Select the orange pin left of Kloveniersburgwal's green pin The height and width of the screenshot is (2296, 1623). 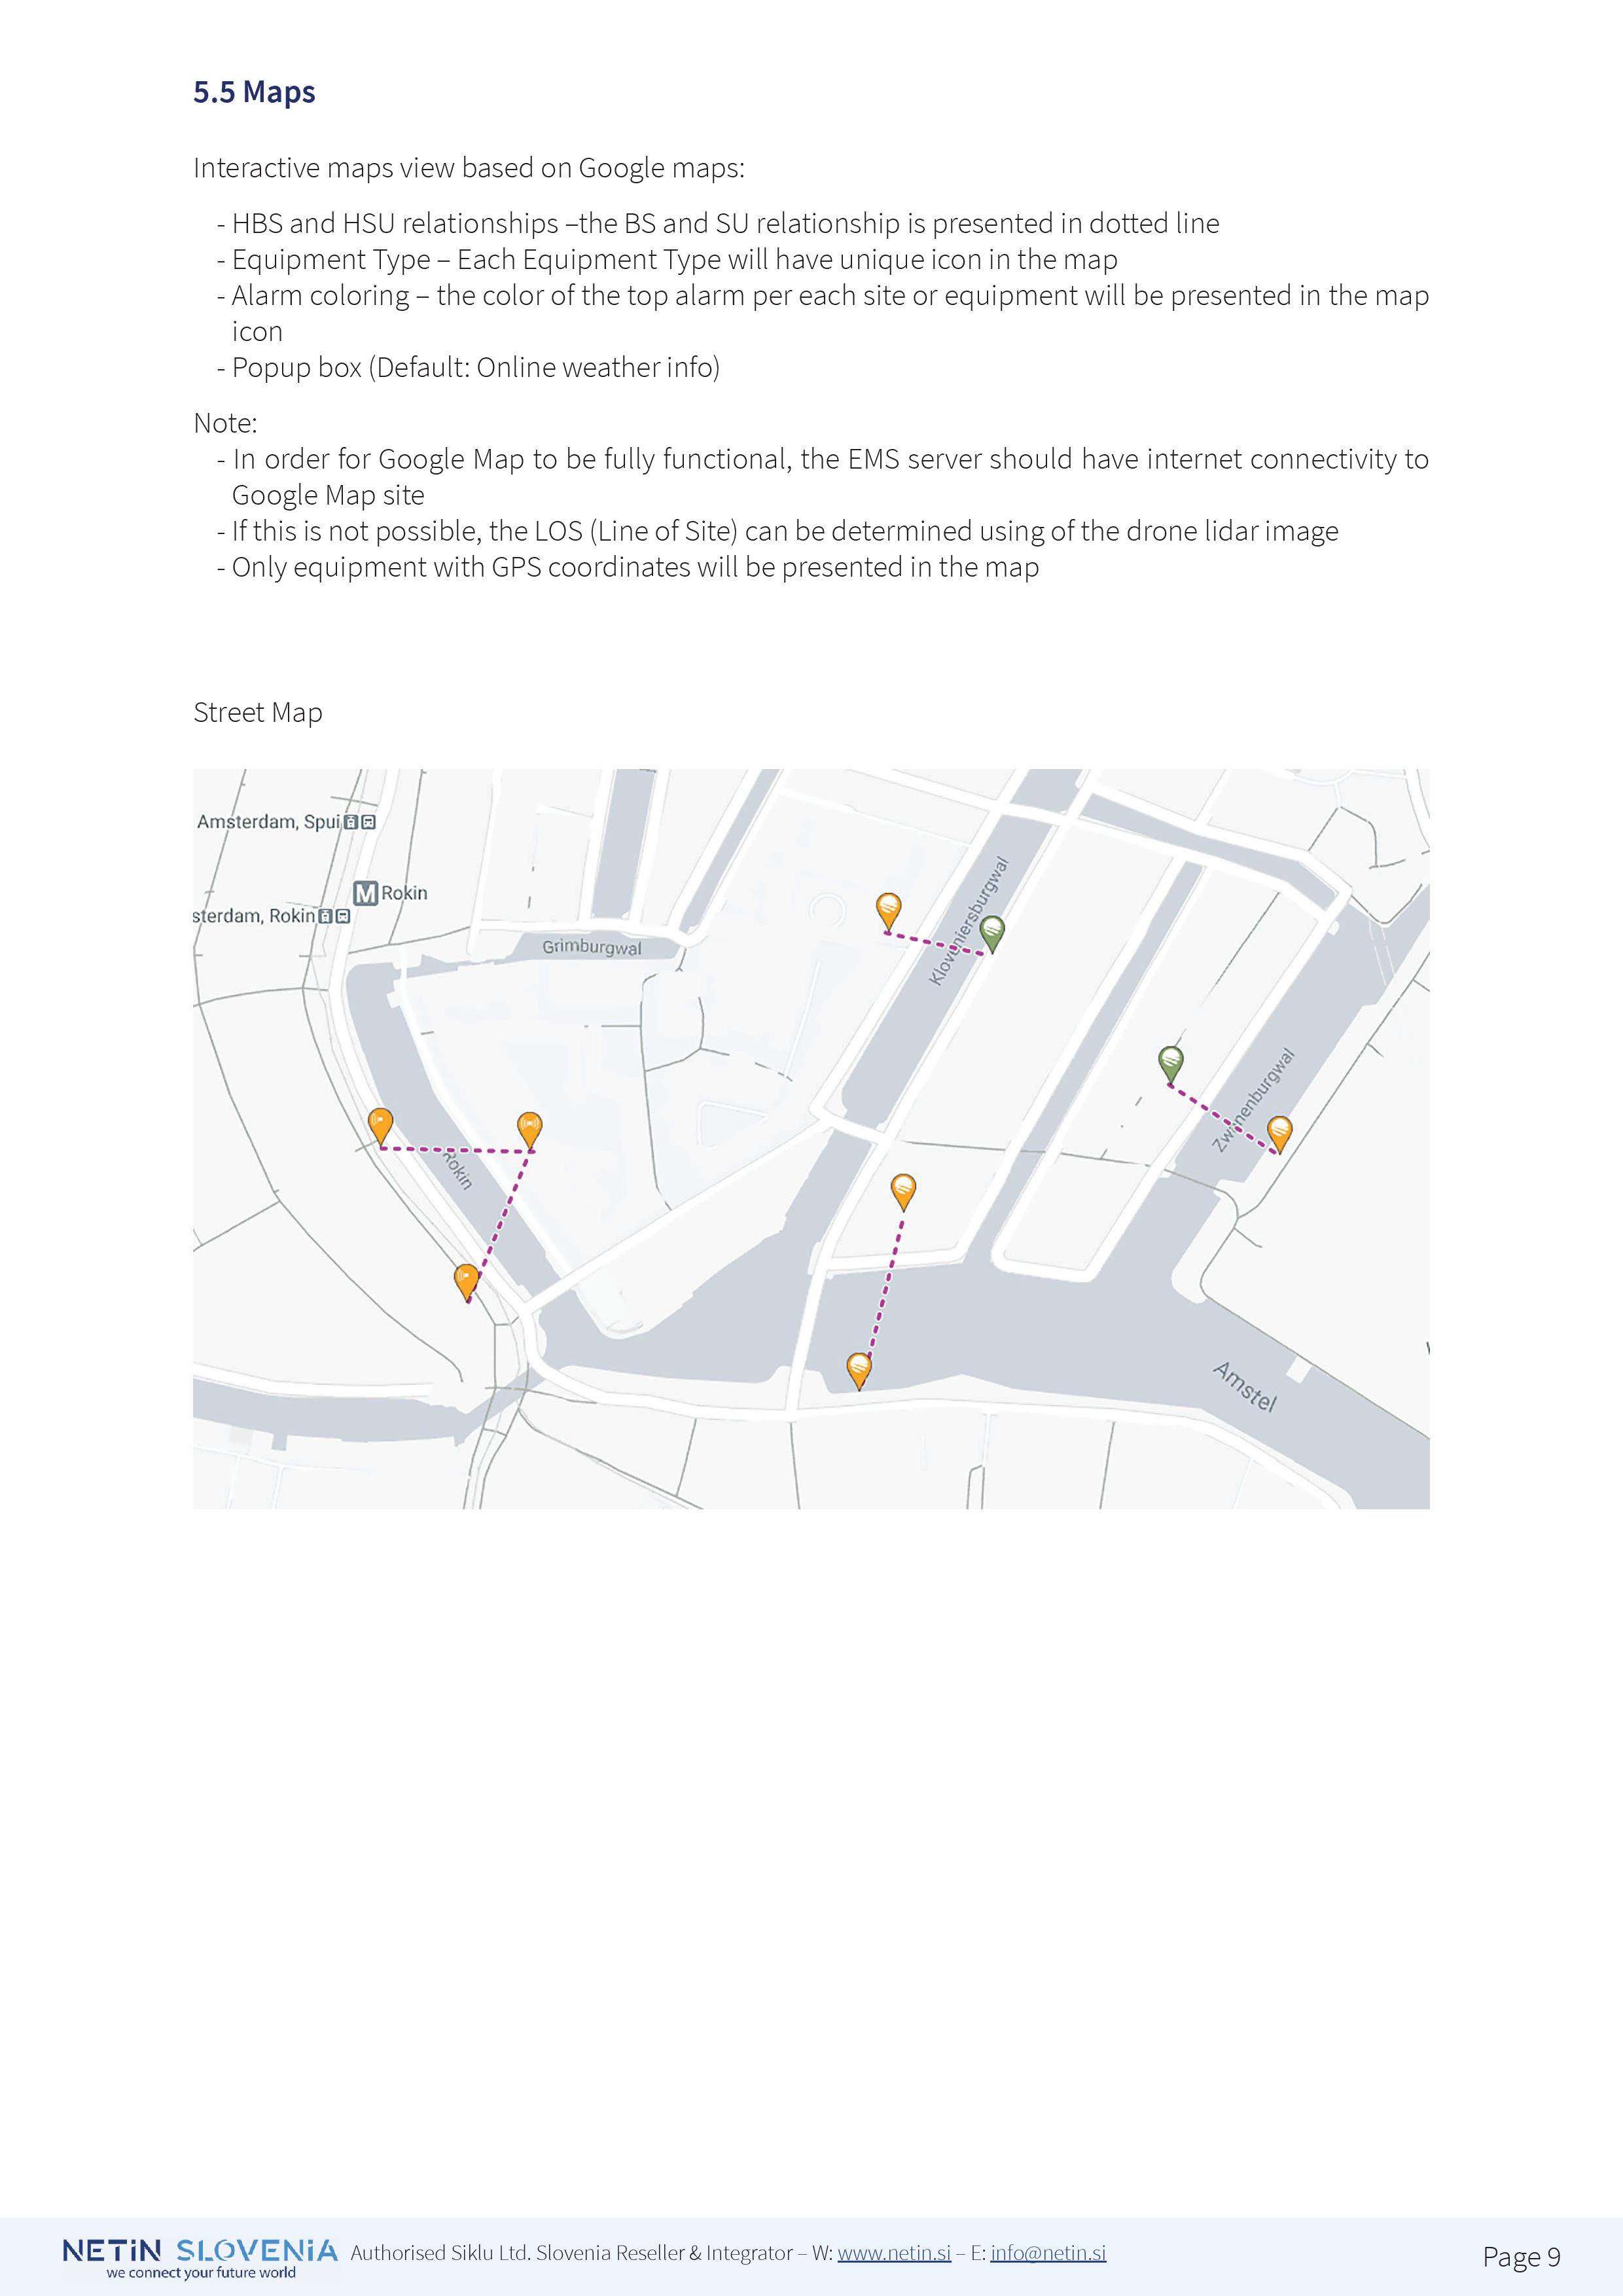[888, 910]
